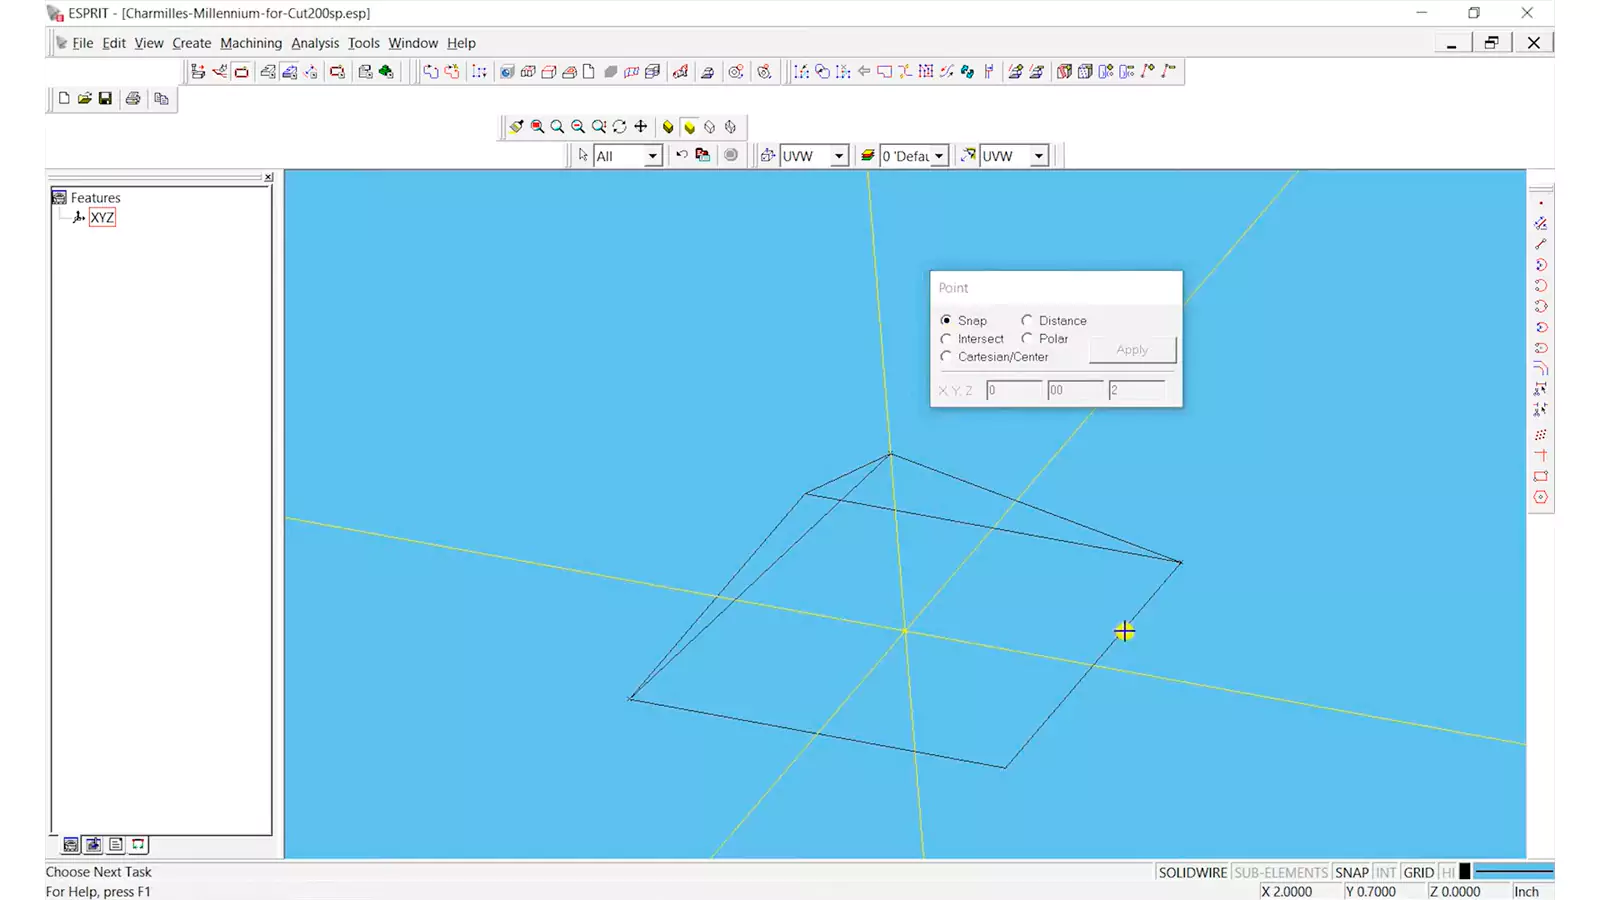This screenshot has width=1600, height=900.
Task: Toggle SOLIDWIRE in status bar
Action: (1192, 872)
